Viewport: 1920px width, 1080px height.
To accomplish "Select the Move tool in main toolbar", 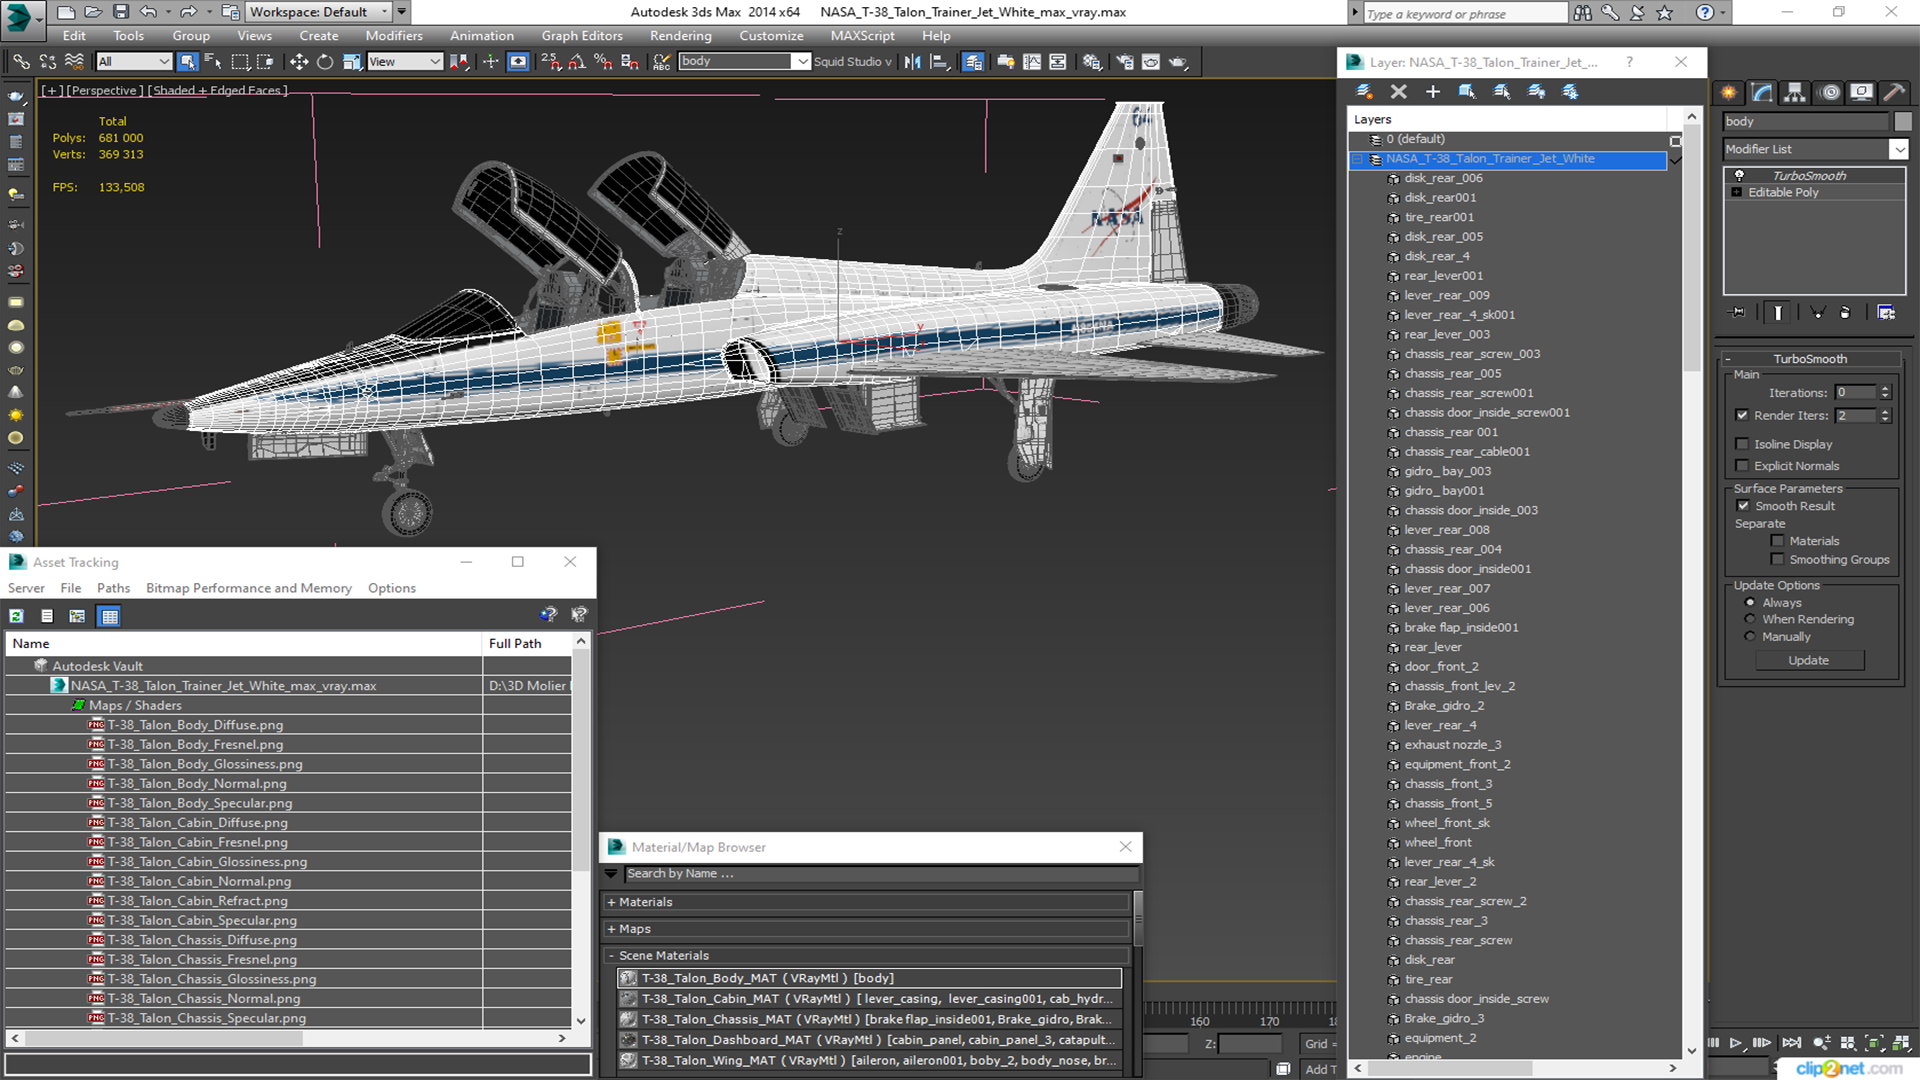I will click(298, 62).
